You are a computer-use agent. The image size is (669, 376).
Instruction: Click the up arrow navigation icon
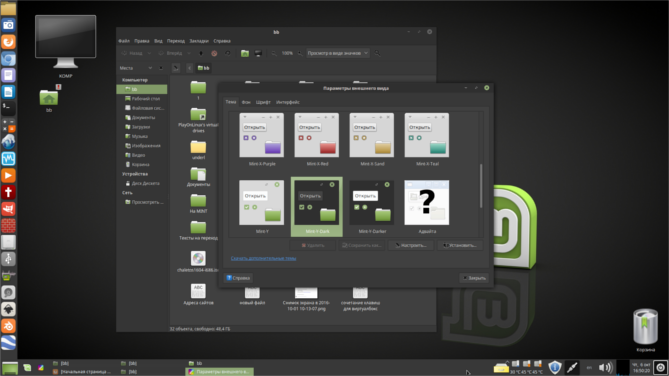click(201, 53)
